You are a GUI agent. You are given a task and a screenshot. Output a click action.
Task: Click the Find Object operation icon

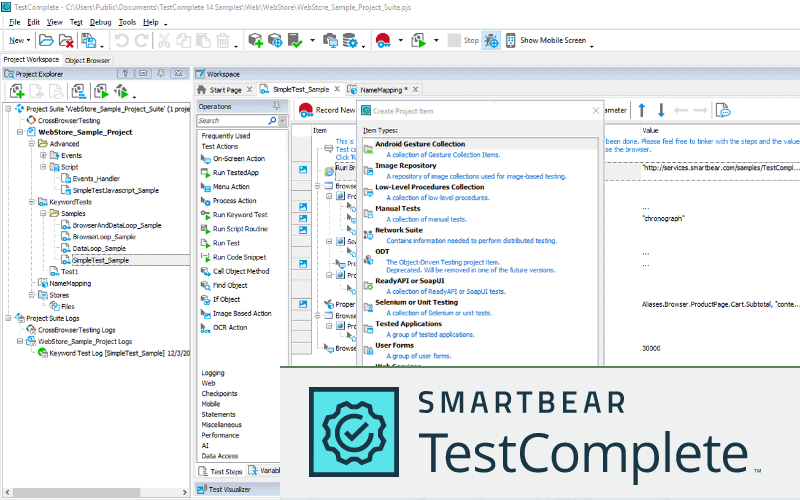(x=205, y=286)
